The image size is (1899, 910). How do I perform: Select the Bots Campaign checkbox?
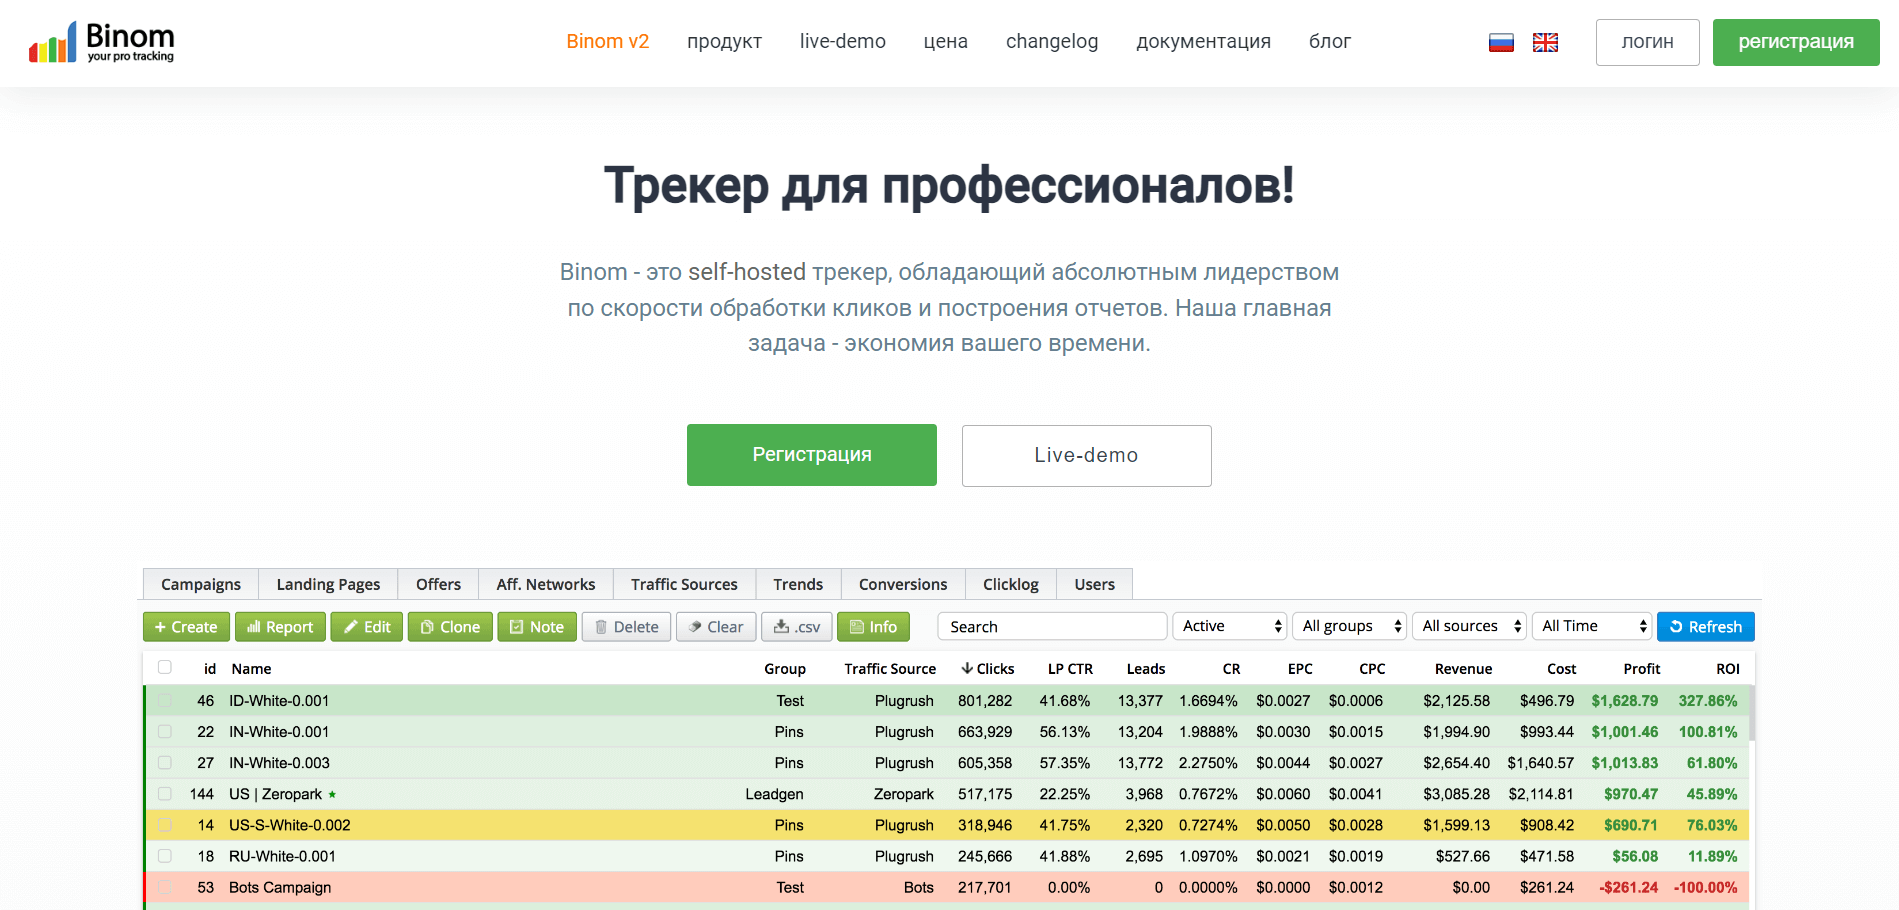click(x=164, y=887)
